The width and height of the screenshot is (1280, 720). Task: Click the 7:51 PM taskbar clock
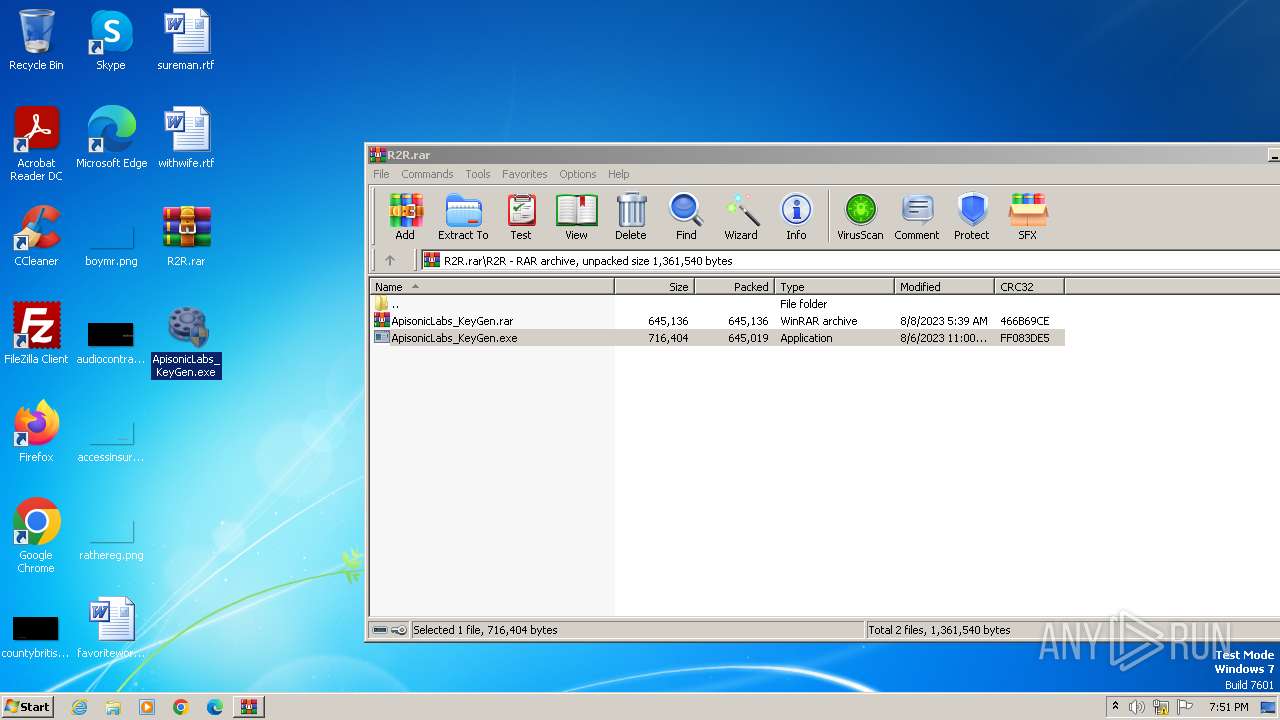click(1228, 707)
